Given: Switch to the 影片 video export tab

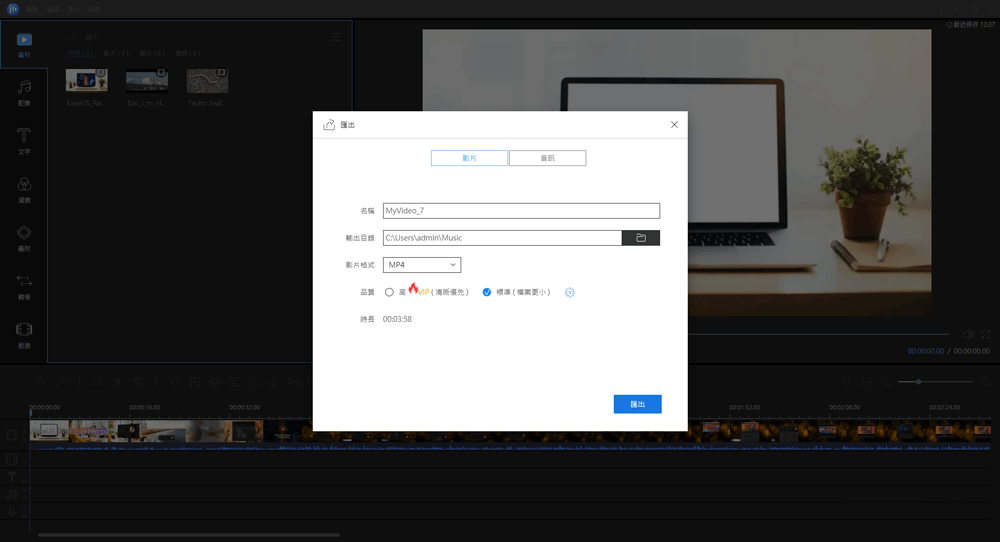Looking at the screenshot, I should tap(469, 158).
